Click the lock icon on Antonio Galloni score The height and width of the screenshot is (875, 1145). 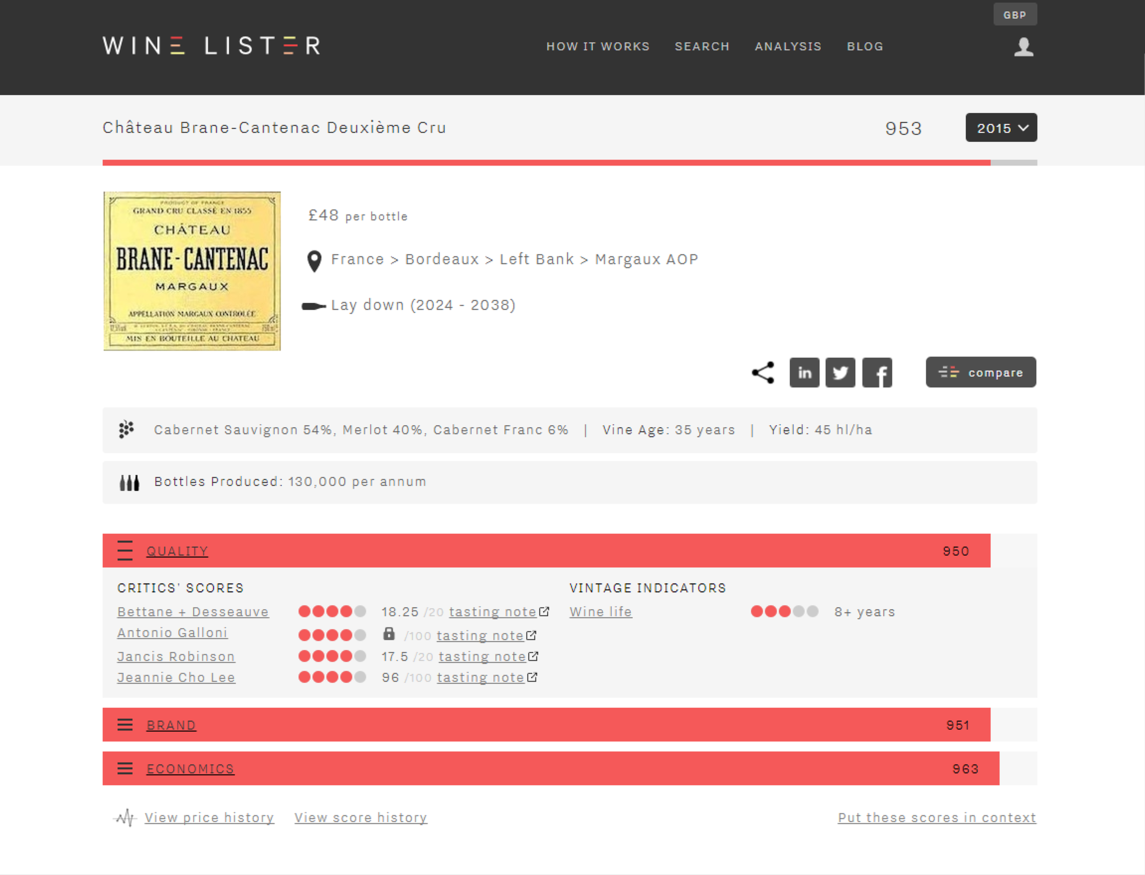pos(388,634)
